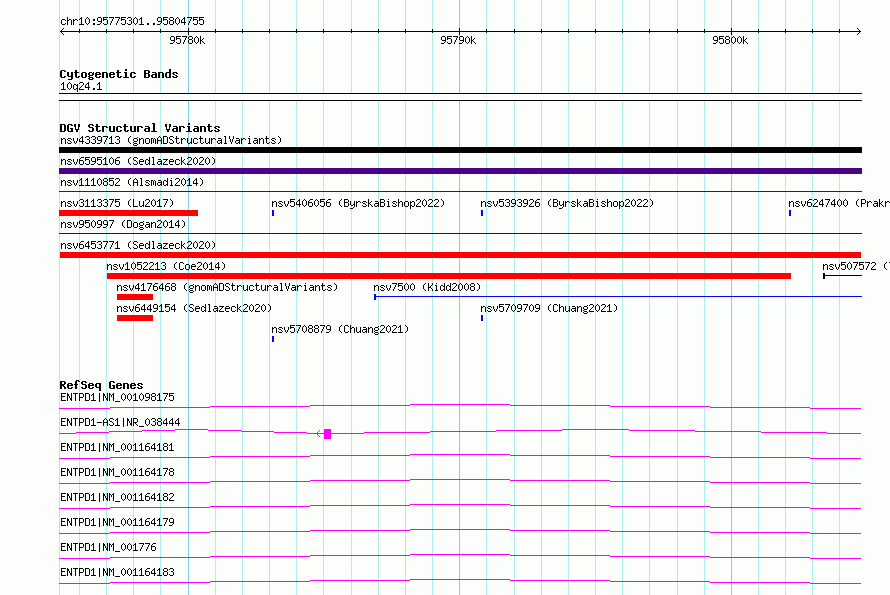Click the blue marker under nsv5406056
This screenshot has width=890, height=595.
[273, 213]
